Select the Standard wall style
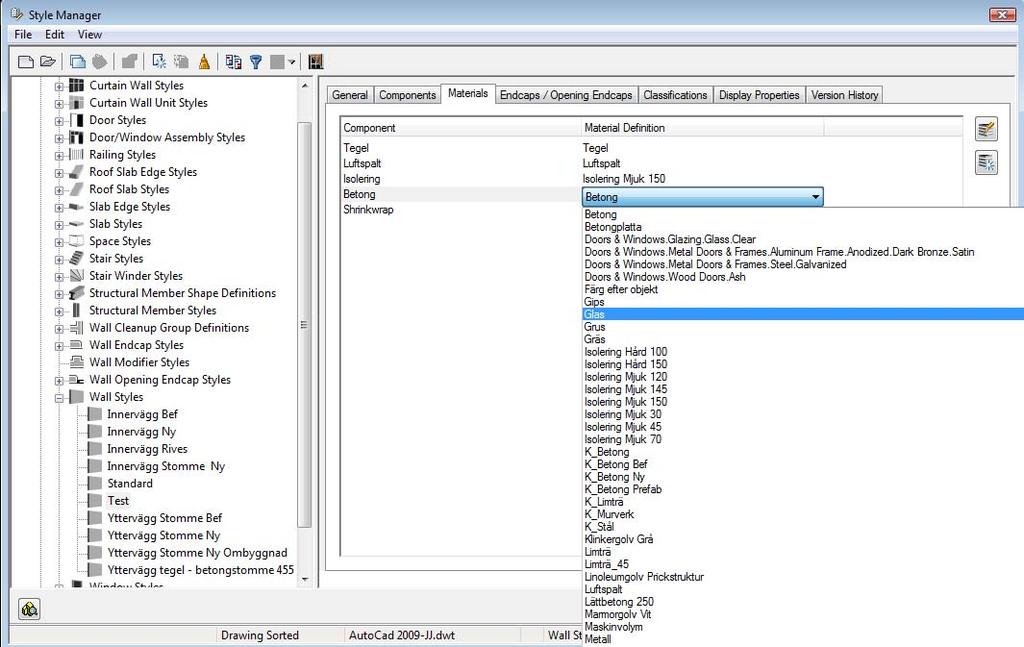Image resolution: width=1024 pixels, height=647 pixels. [130, 484]
